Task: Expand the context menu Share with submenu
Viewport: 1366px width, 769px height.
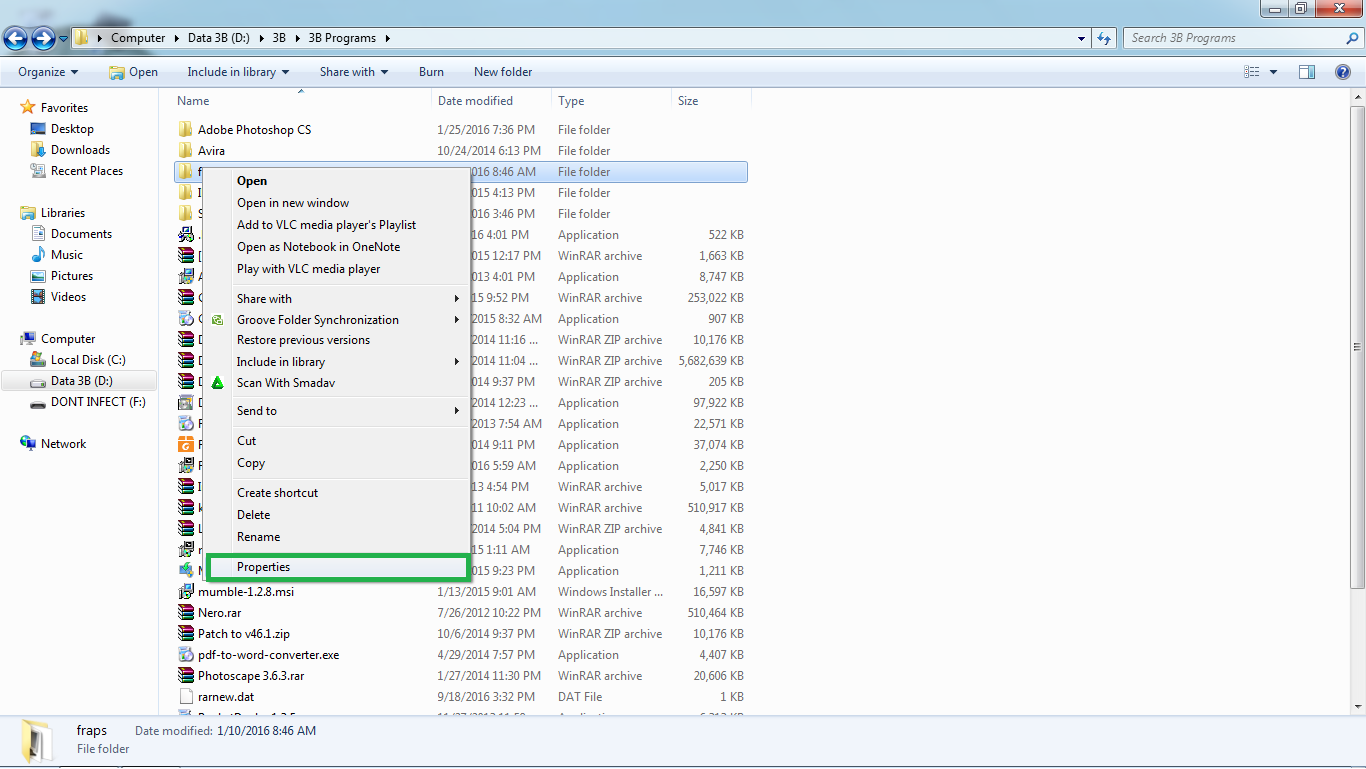Action: coord(338,299)
